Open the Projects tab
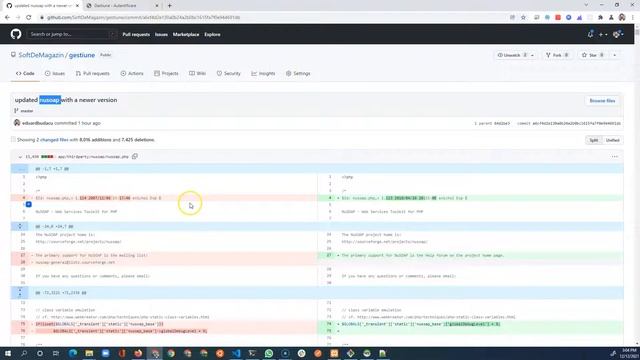640x360 pixels. (x=166, y=73)
